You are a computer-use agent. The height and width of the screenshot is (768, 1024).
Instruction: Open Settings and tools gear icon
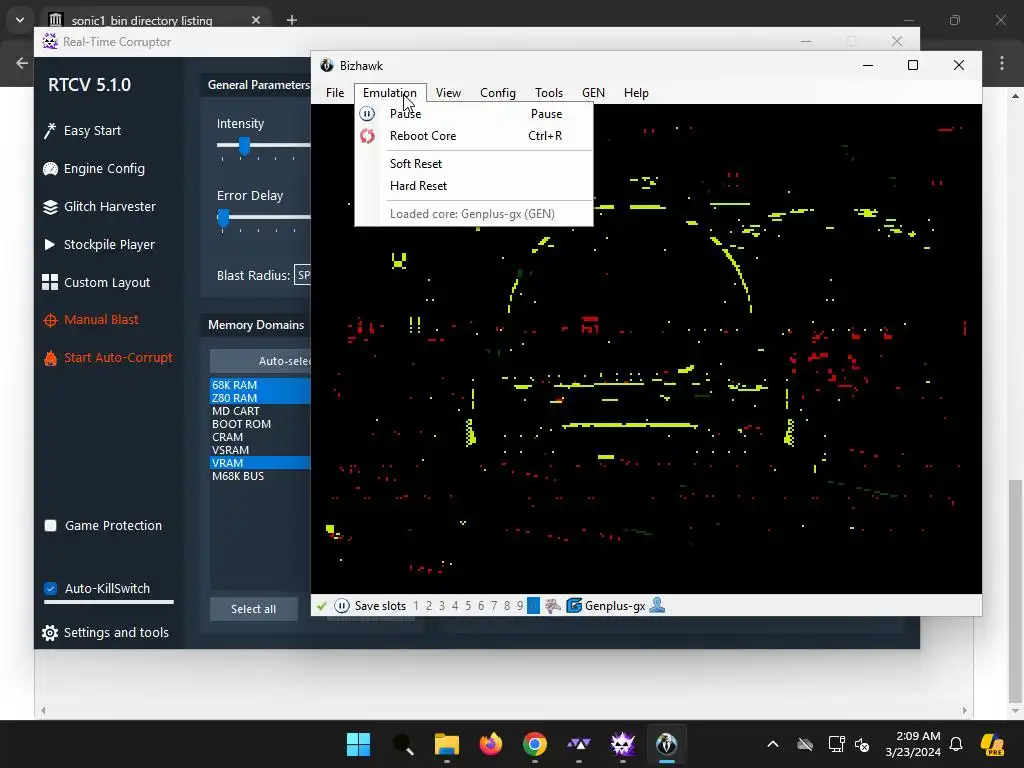point(50,633)
